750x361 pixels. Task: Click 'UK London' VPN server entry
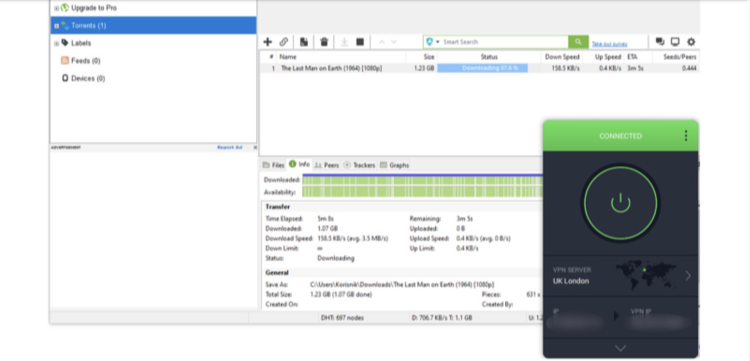(571, 281)
